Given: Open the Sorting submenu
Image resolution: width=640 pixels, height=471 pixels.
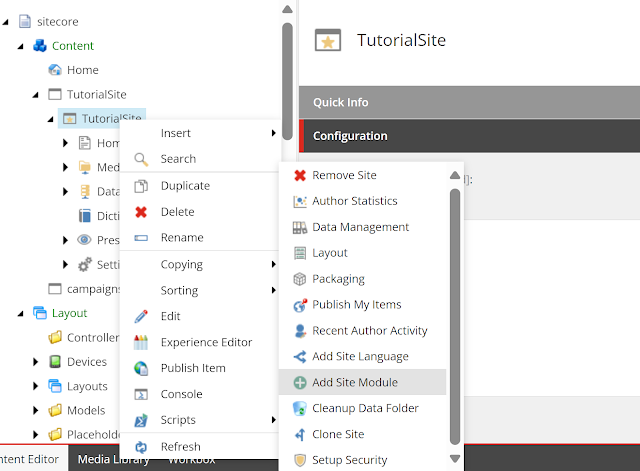Looking at the screenshot, I should pyautogui.click(x=200, y=291).
